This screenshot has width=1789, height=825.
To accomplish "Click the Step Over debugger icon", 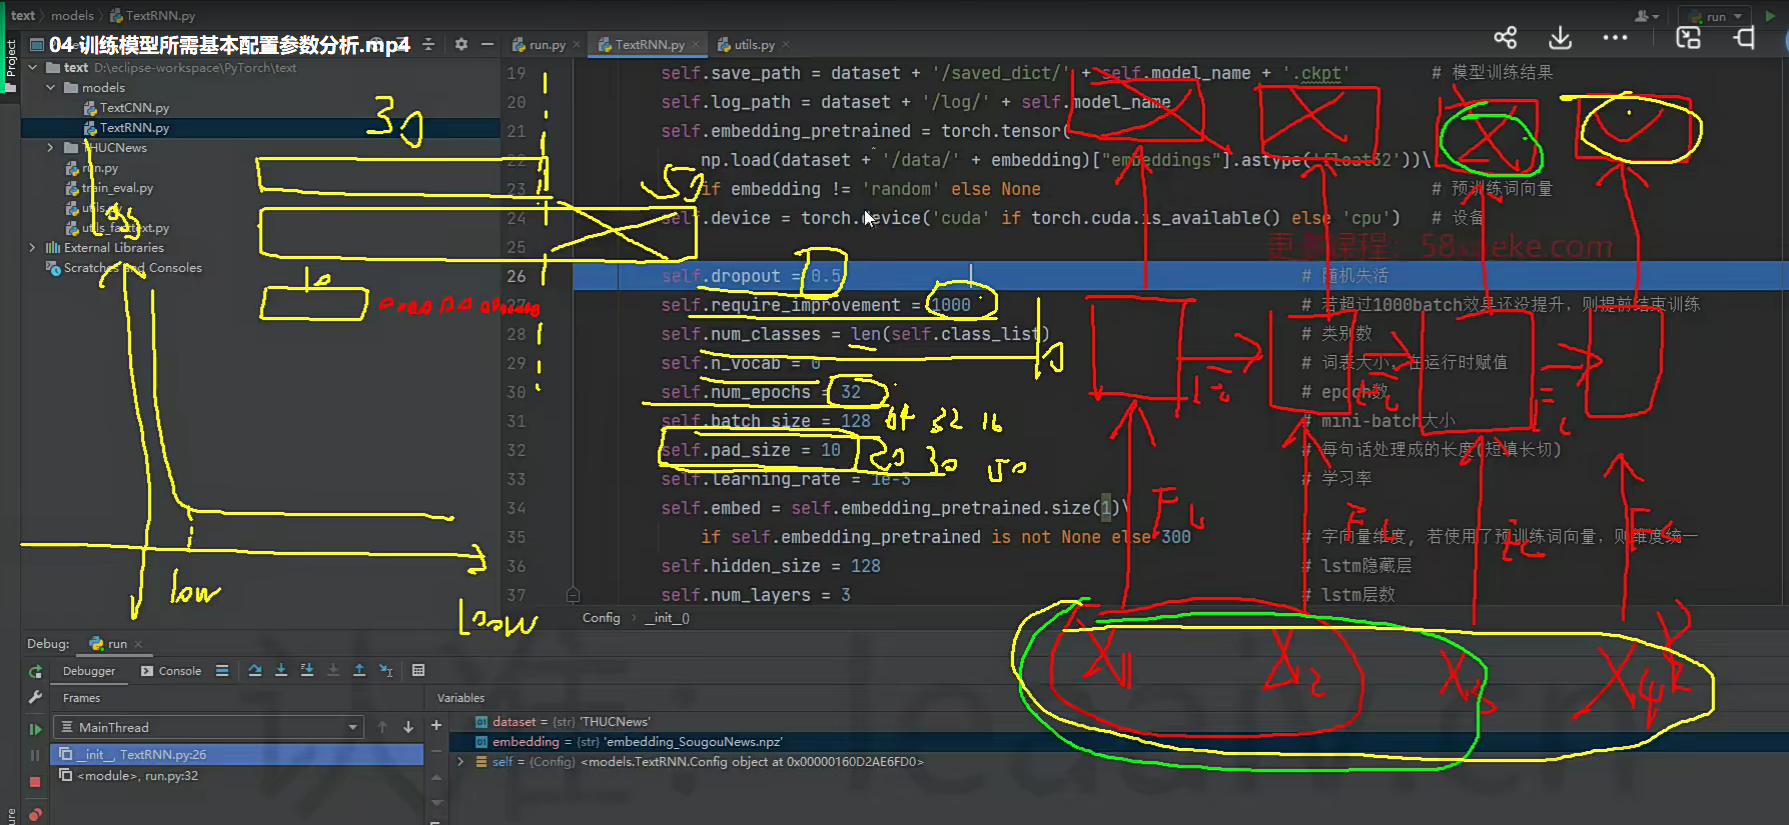I will tap(255, 671).
